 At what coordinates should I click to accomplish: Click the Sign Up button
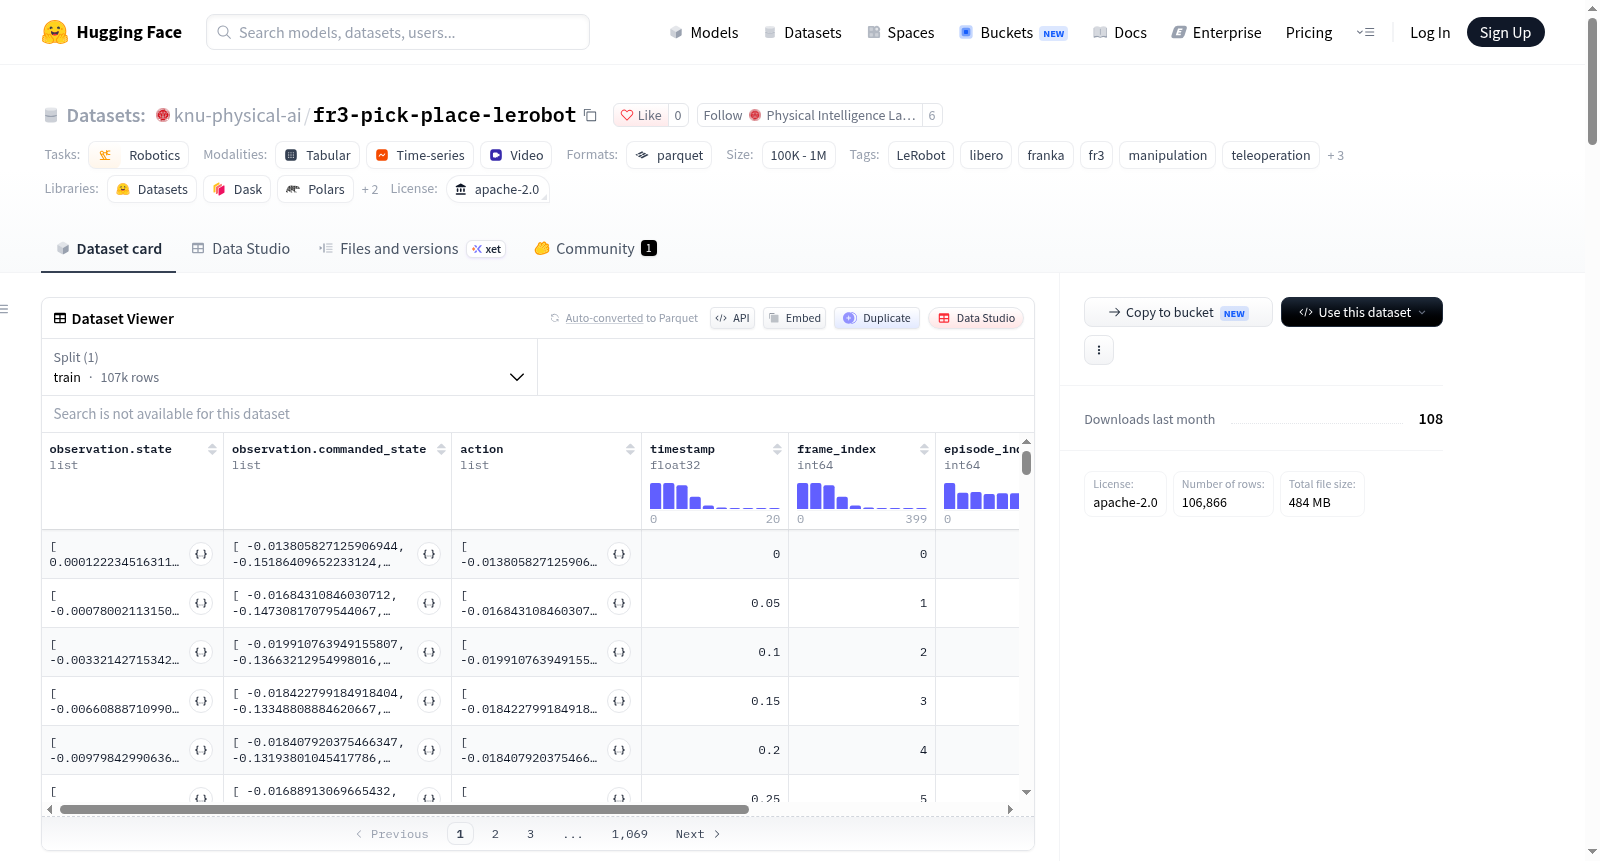[1506, 32]
